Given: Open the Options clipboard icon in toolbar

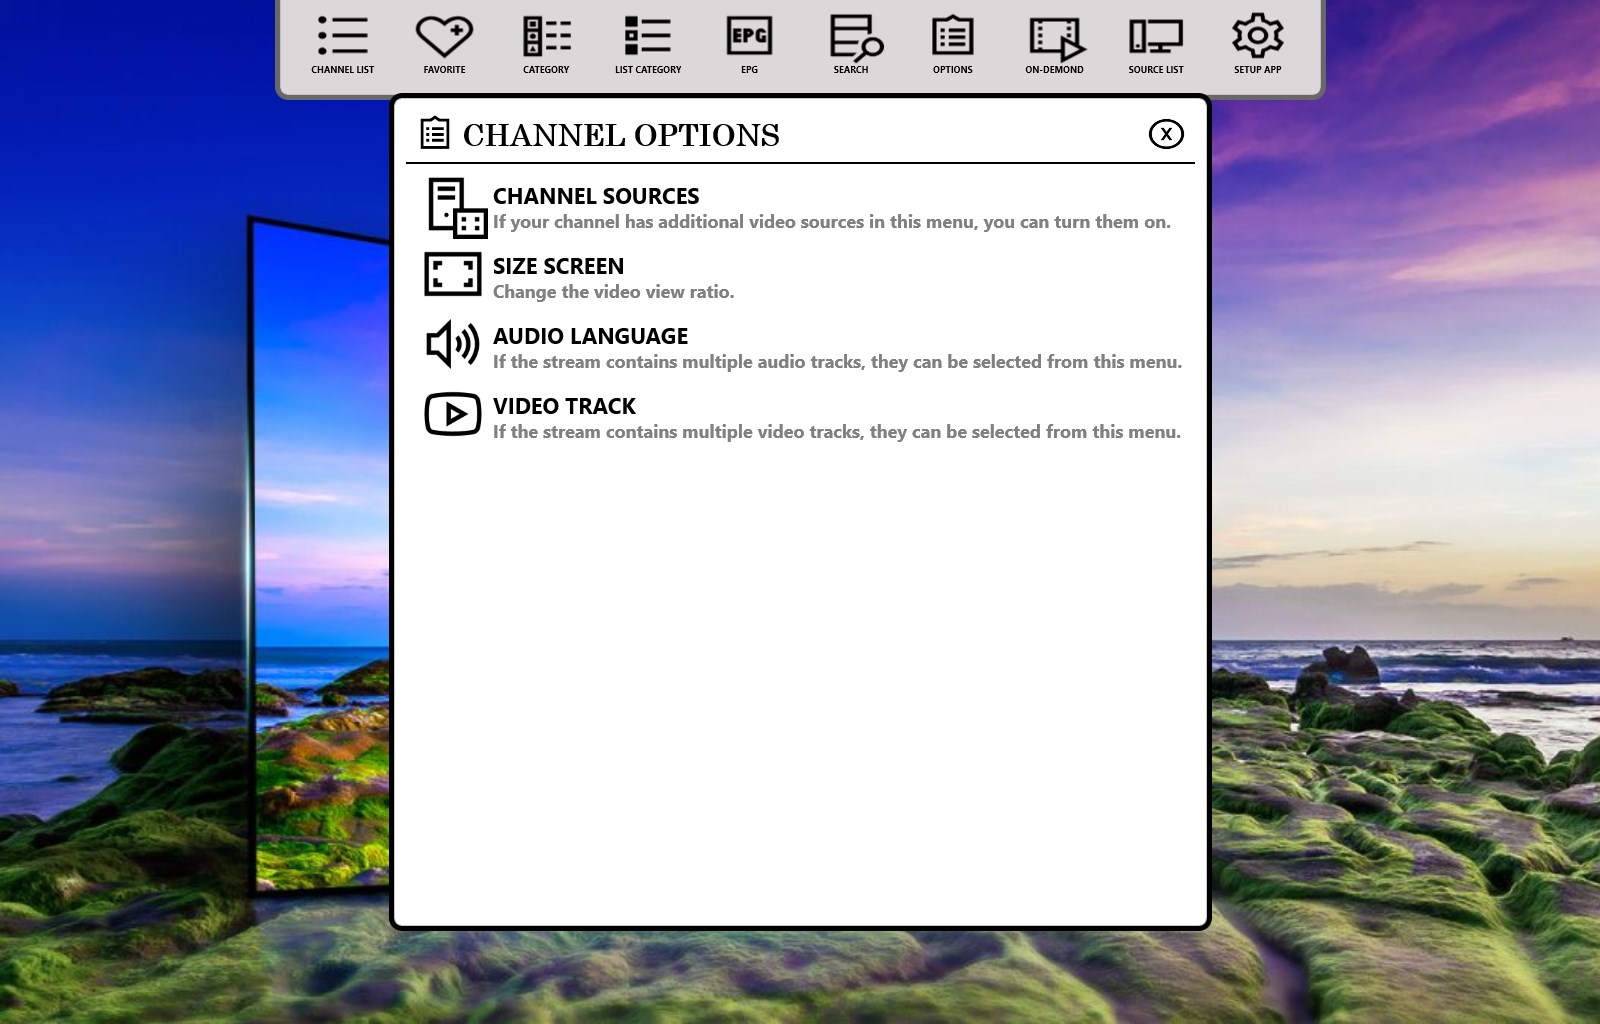Looking at the screenshot, I should 953,36.
